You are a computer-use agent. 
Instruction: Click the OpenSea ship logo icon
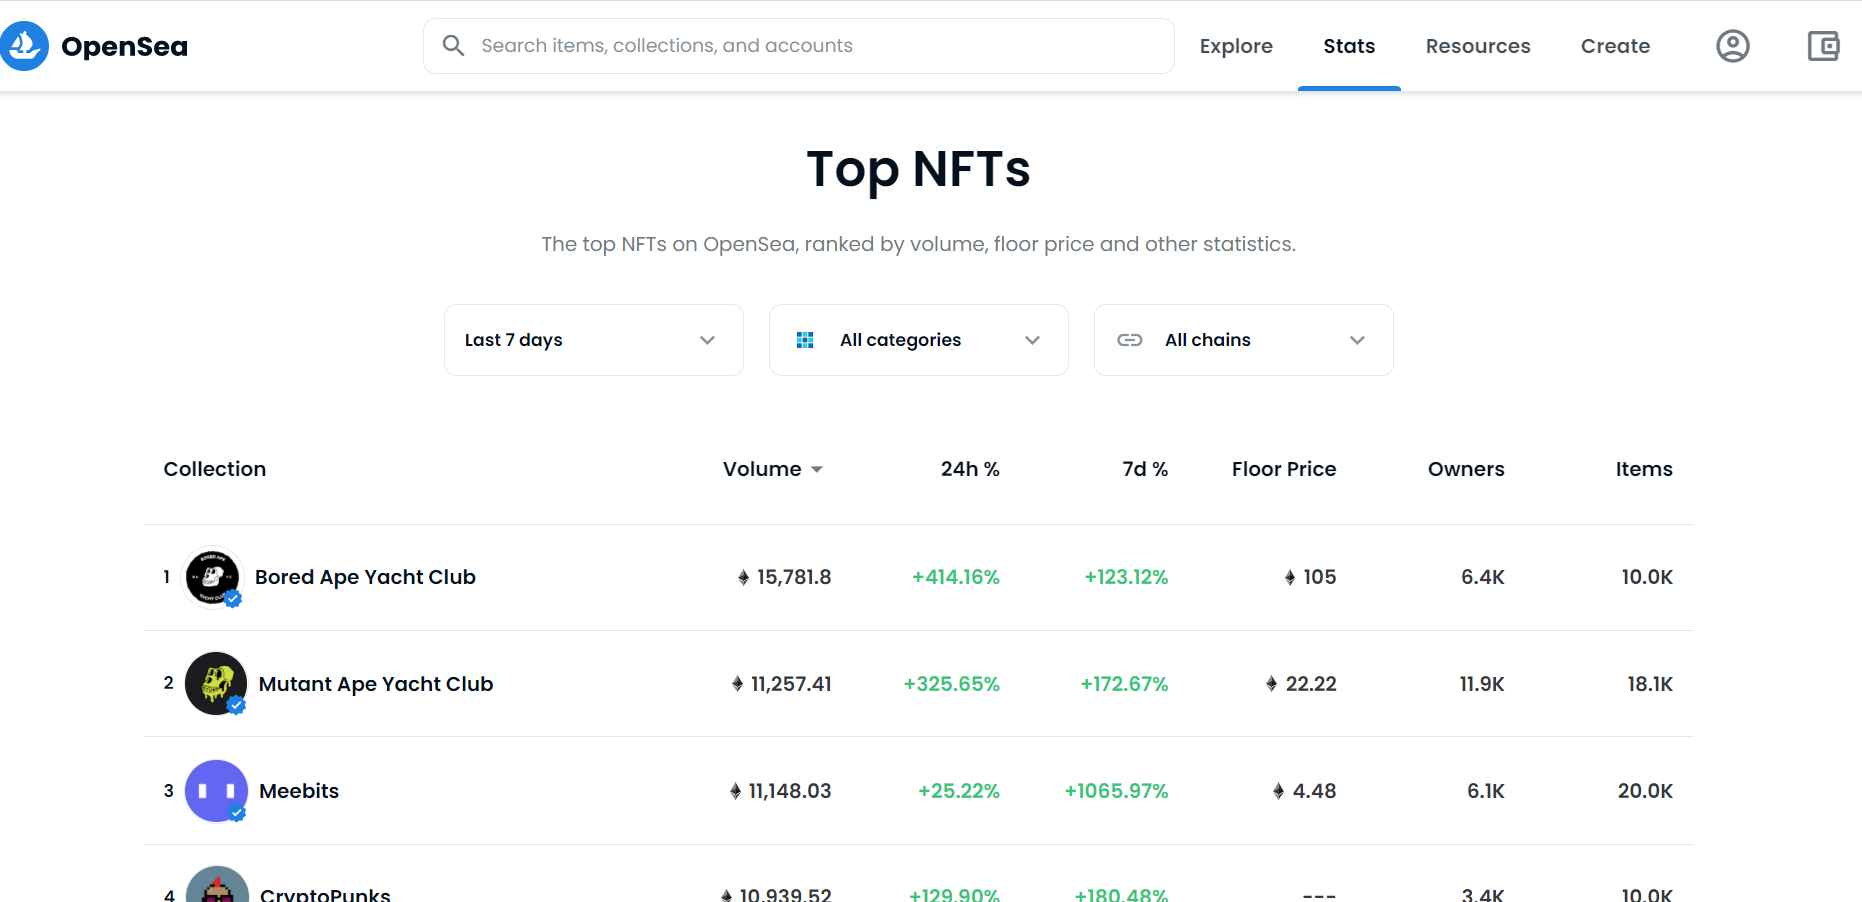pyautogui.click(x=24, y=46)
